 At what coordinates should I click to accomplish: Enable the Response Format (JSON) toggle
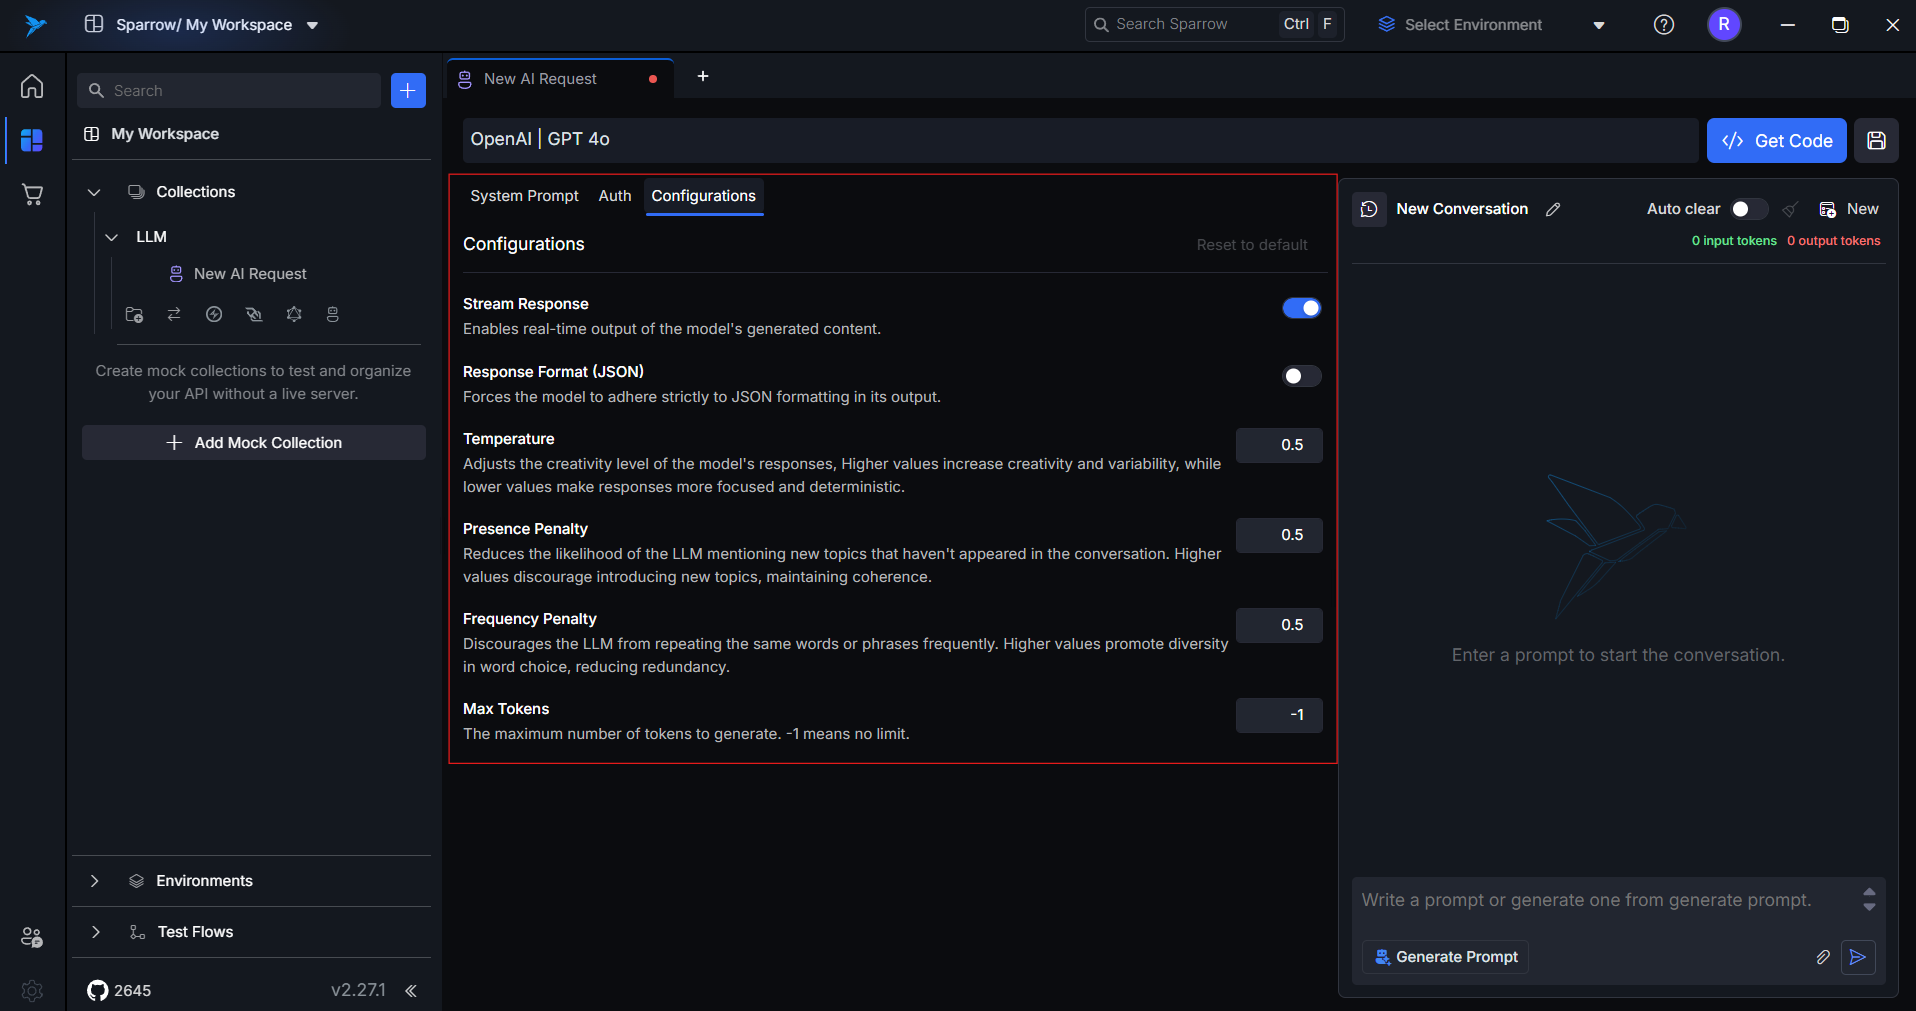(1302, 376)
